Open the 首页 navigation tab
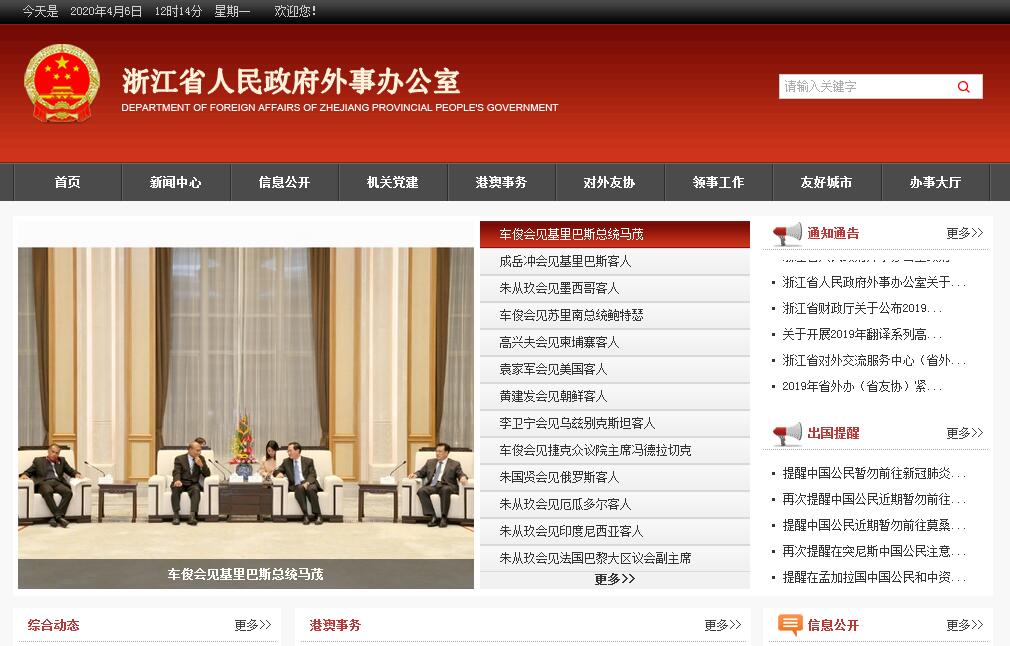Viewport: 1010px width, 646px height. click(67, 182)
